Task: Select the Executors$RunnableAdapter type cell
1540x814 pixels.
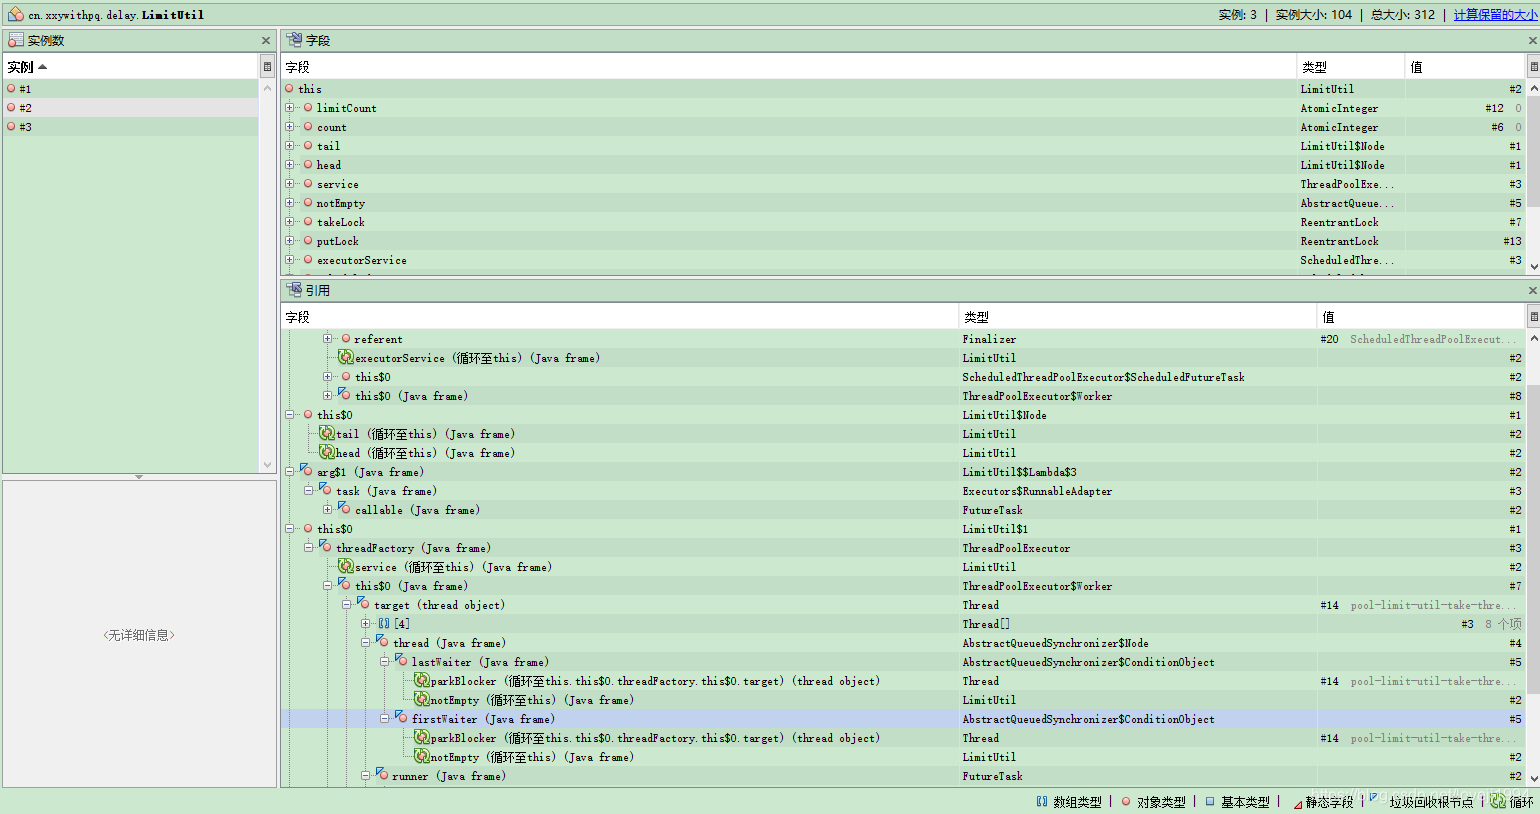Action: tap(1137, 491)
